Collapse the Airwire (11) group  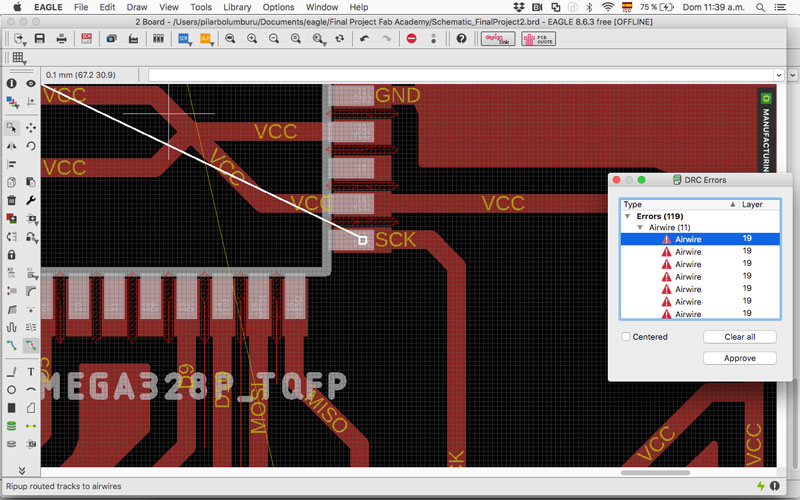(x=640, y=228)
